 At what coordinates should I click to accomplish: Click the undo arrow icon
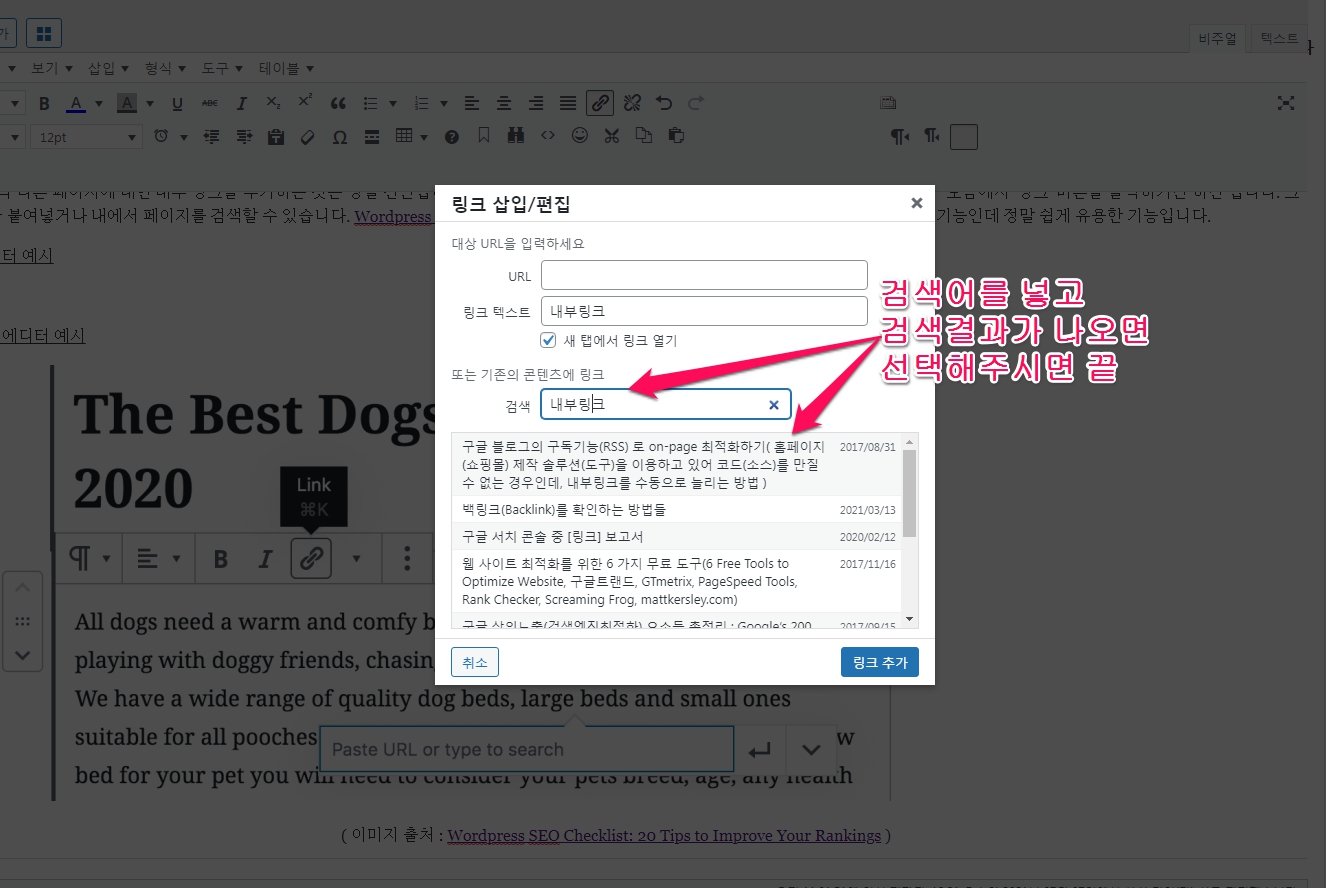663,103
